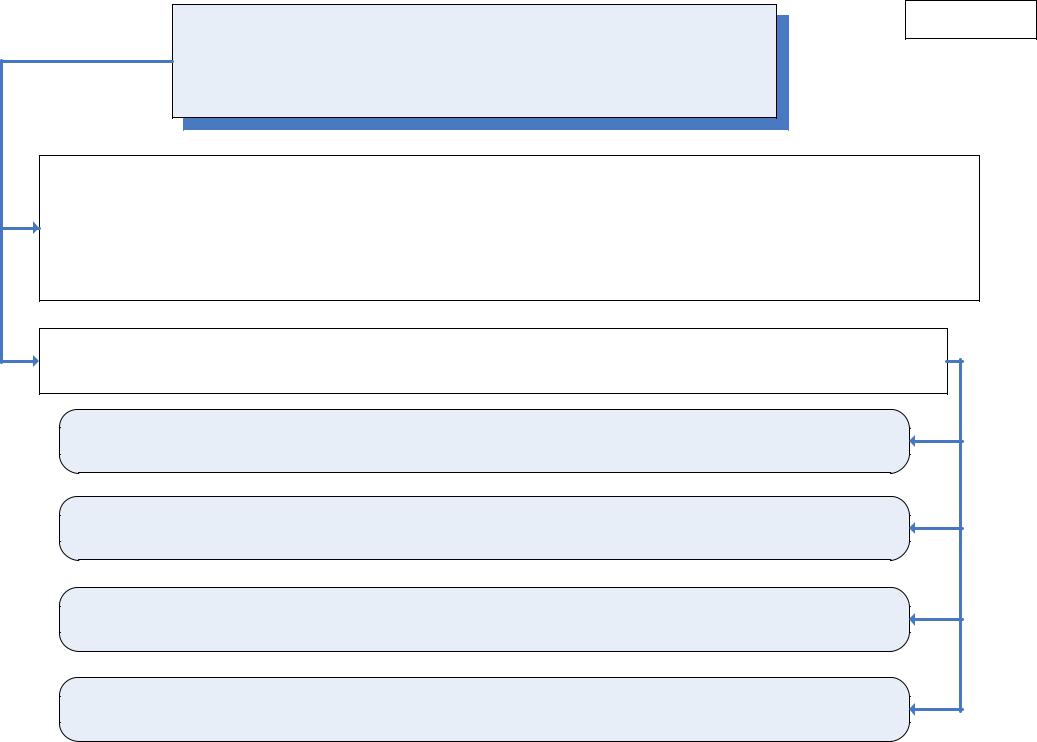1037x742 pixels.
Task: Select the second rounded light-blue box
Action: tap(485, 528)
